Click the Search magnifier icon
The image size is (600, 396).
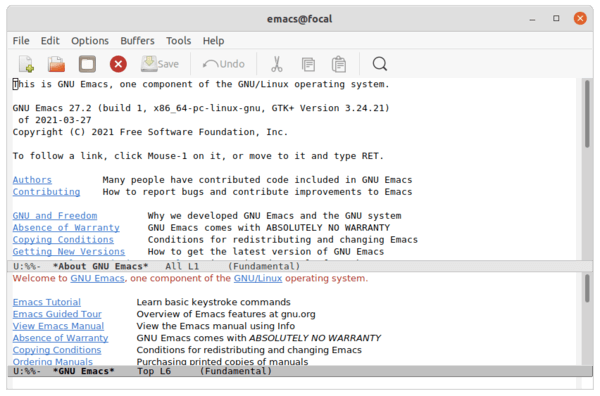pos(380,64)
